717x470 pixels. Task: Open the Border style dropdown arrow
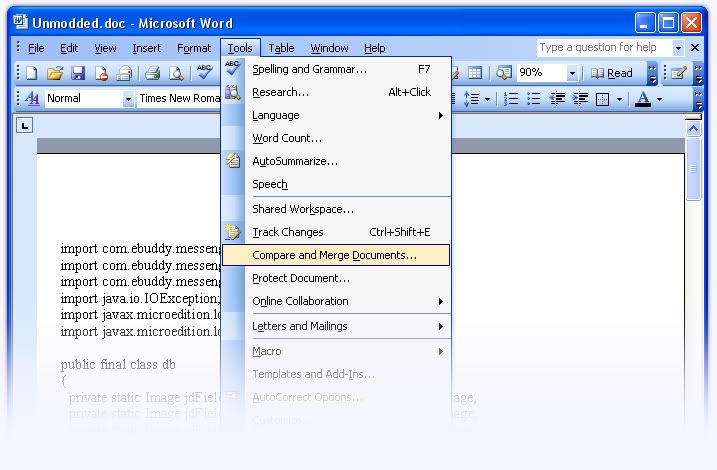click(619, 99)
